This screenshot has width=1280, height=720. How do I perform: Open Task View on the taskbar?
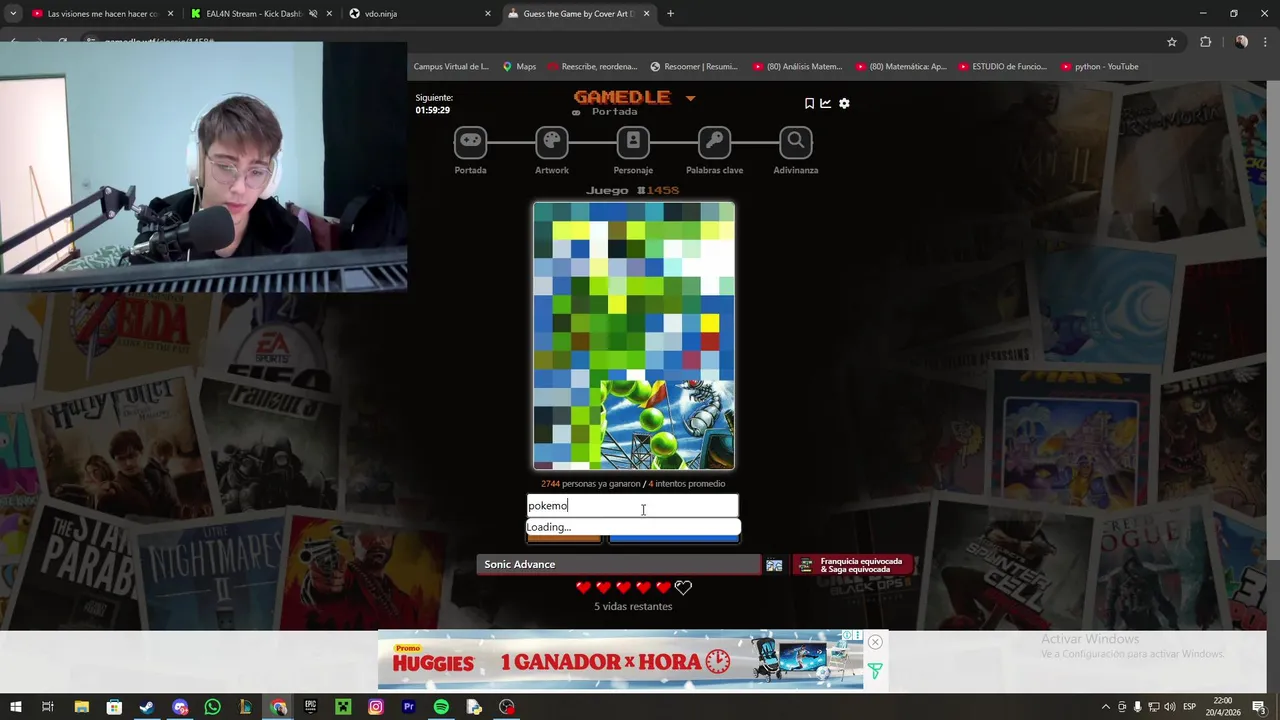coord(47,707)
